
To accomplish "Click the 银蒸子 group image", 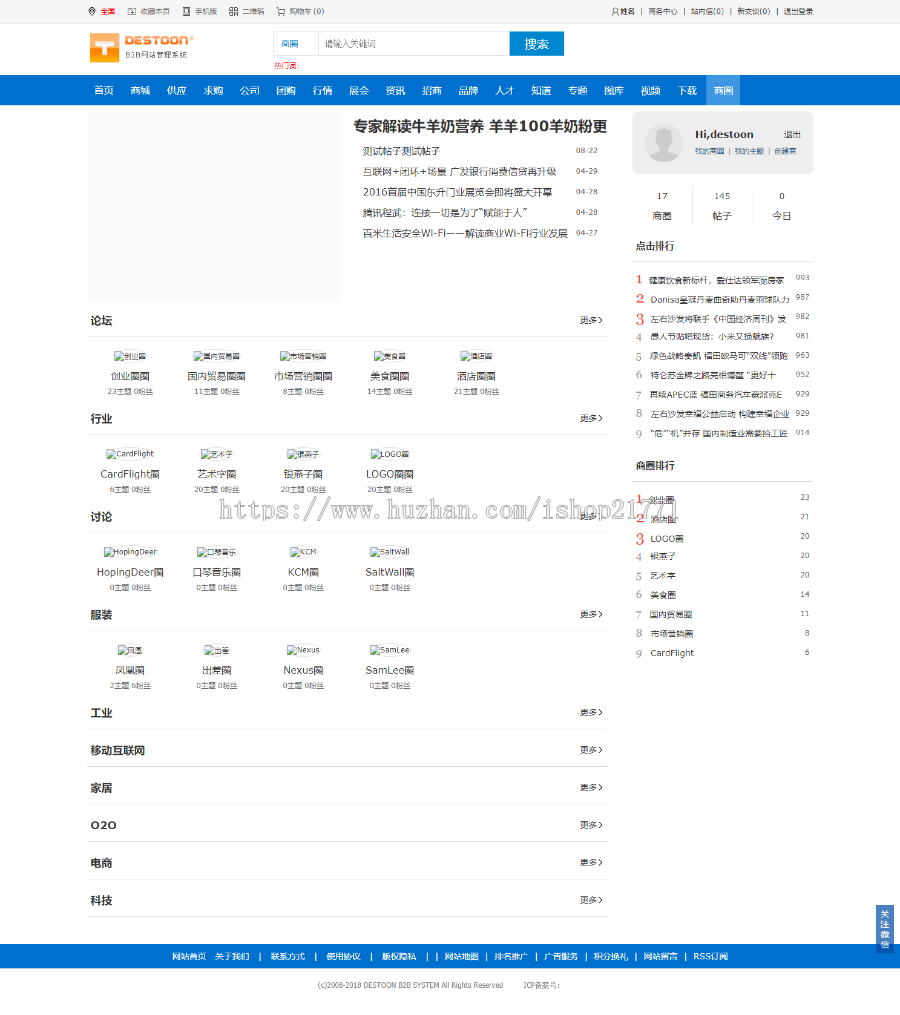I will coord(303,454).
